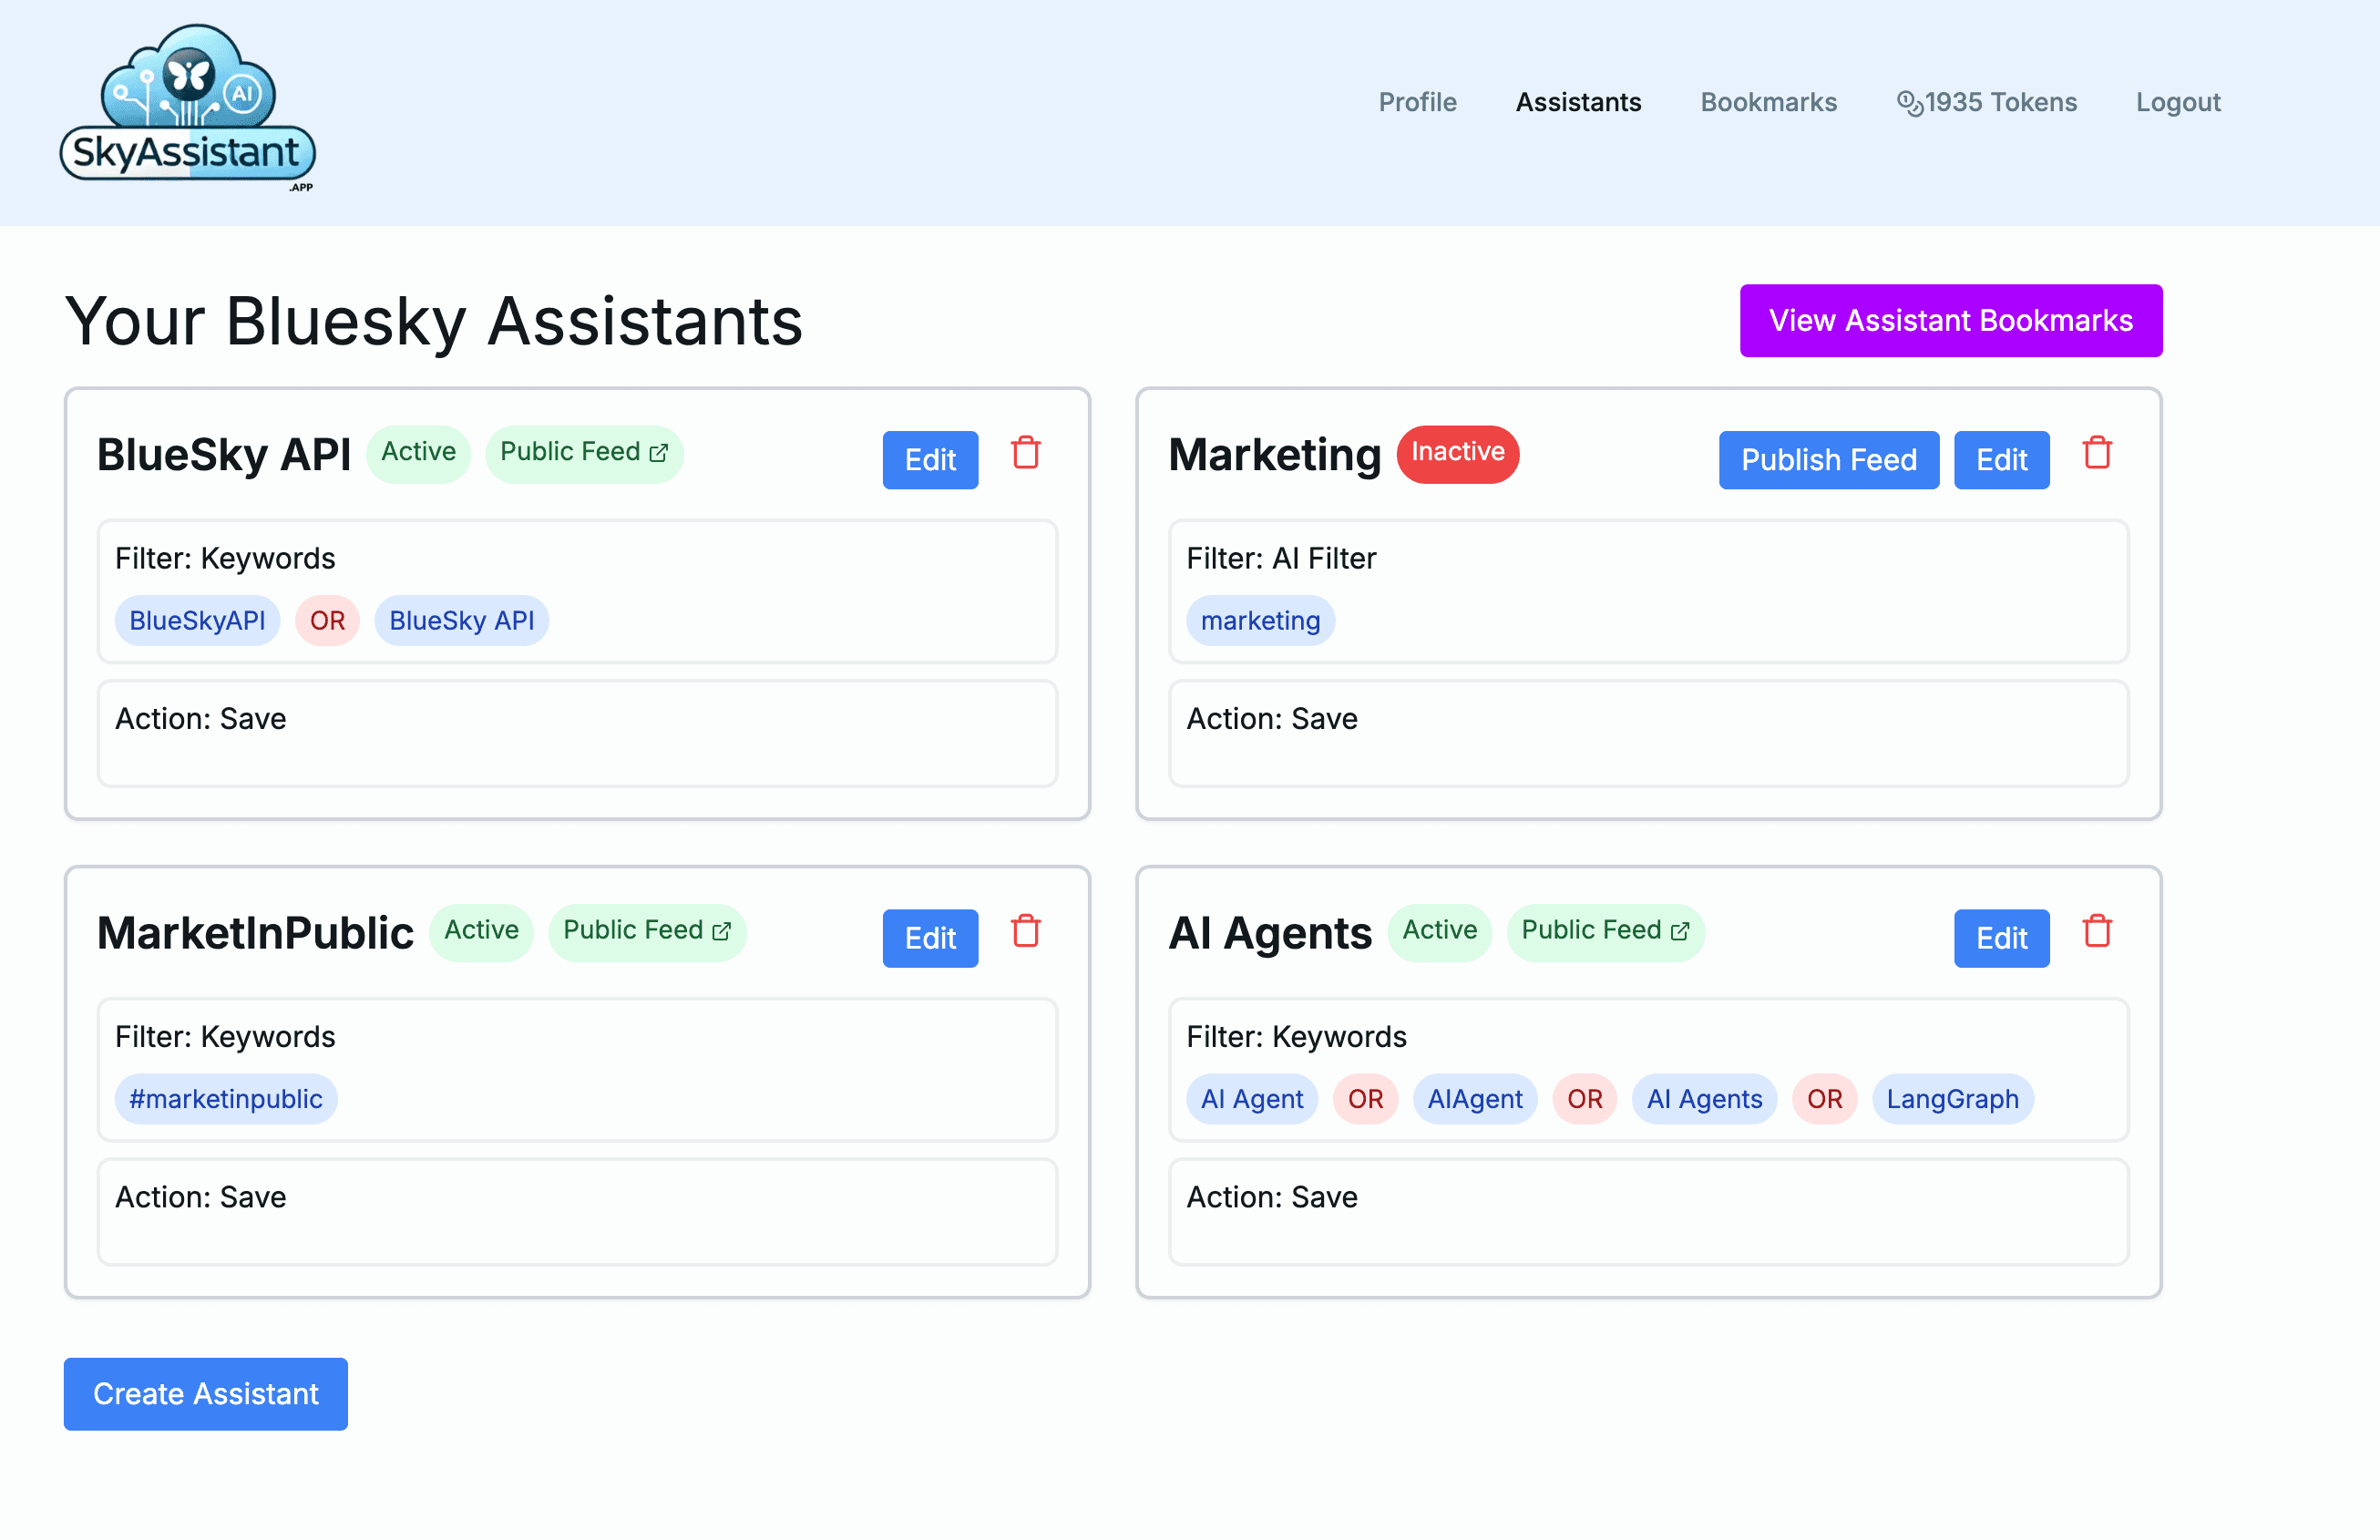Publish the Marketing feed

click(1828, 460)
